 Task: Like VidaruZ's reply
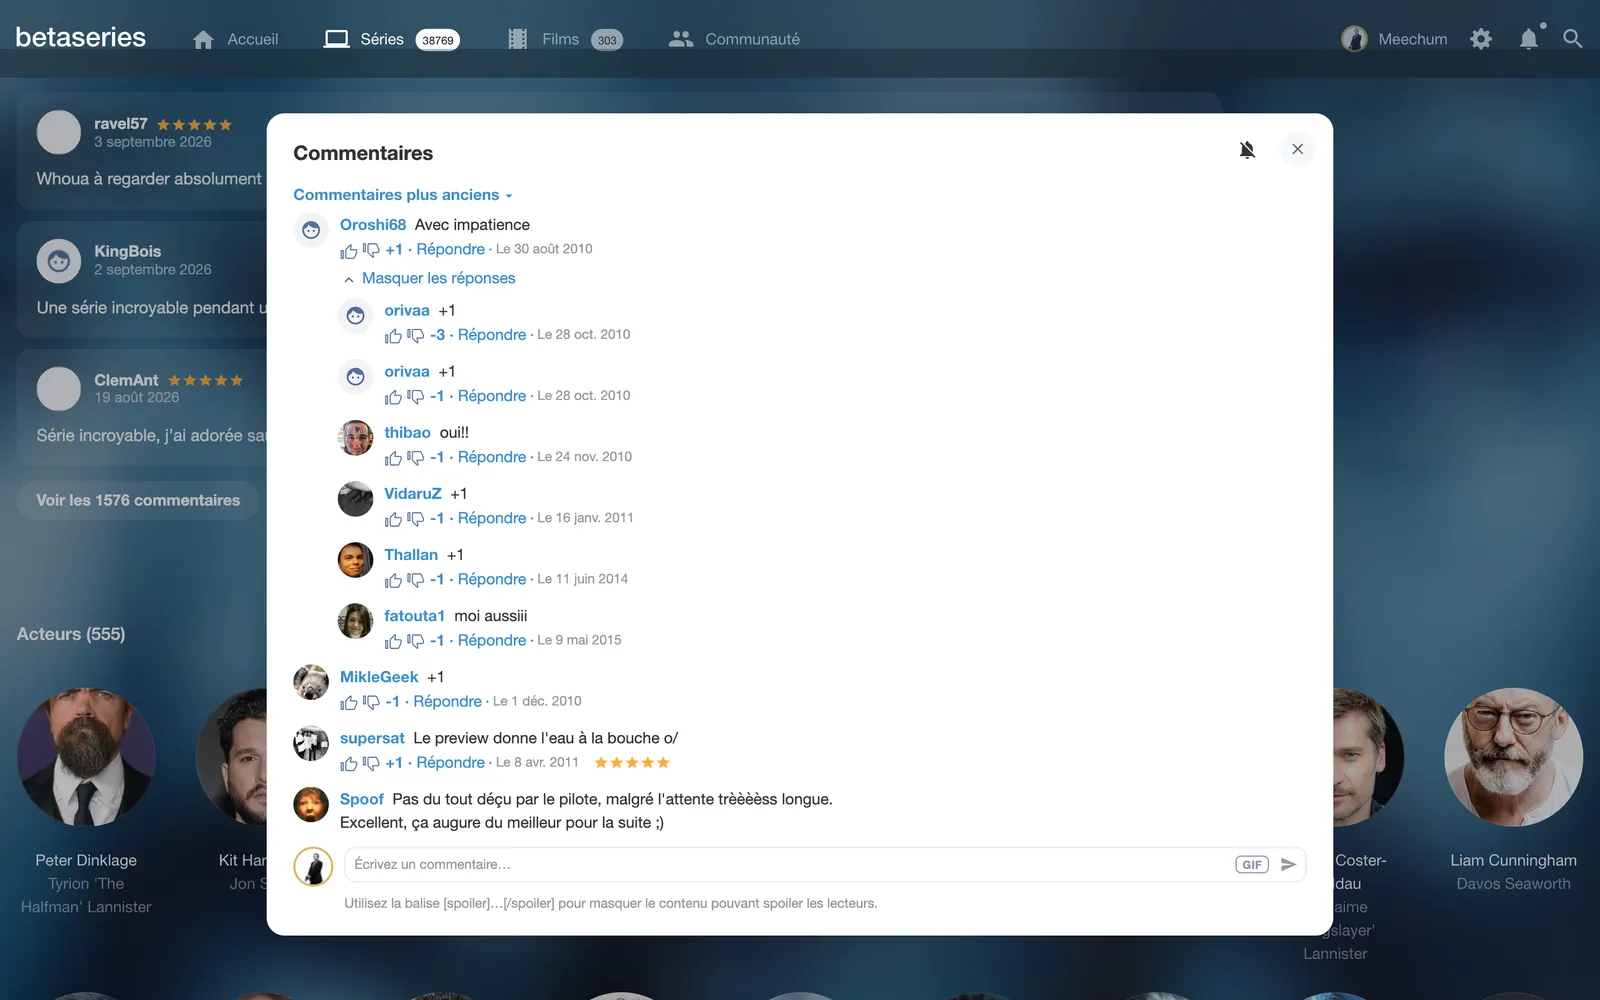393,519
